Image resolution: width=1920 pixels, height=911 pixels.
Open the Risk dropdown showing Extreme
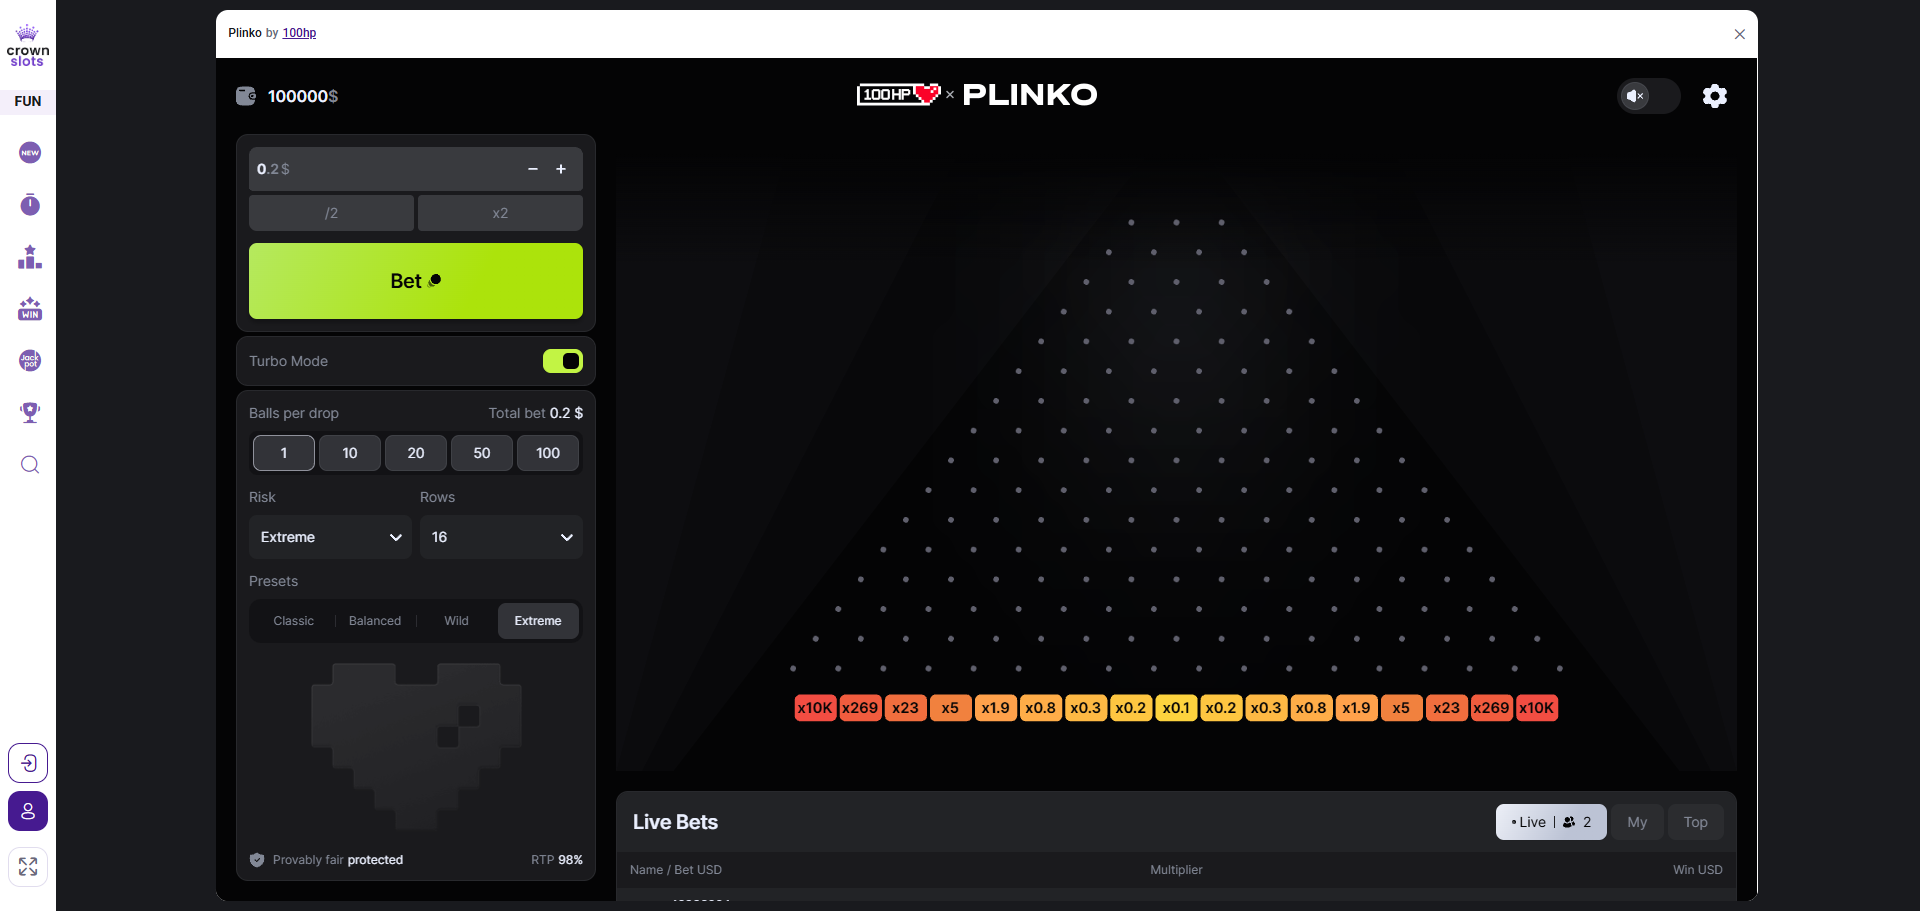(x=330, y=537)
